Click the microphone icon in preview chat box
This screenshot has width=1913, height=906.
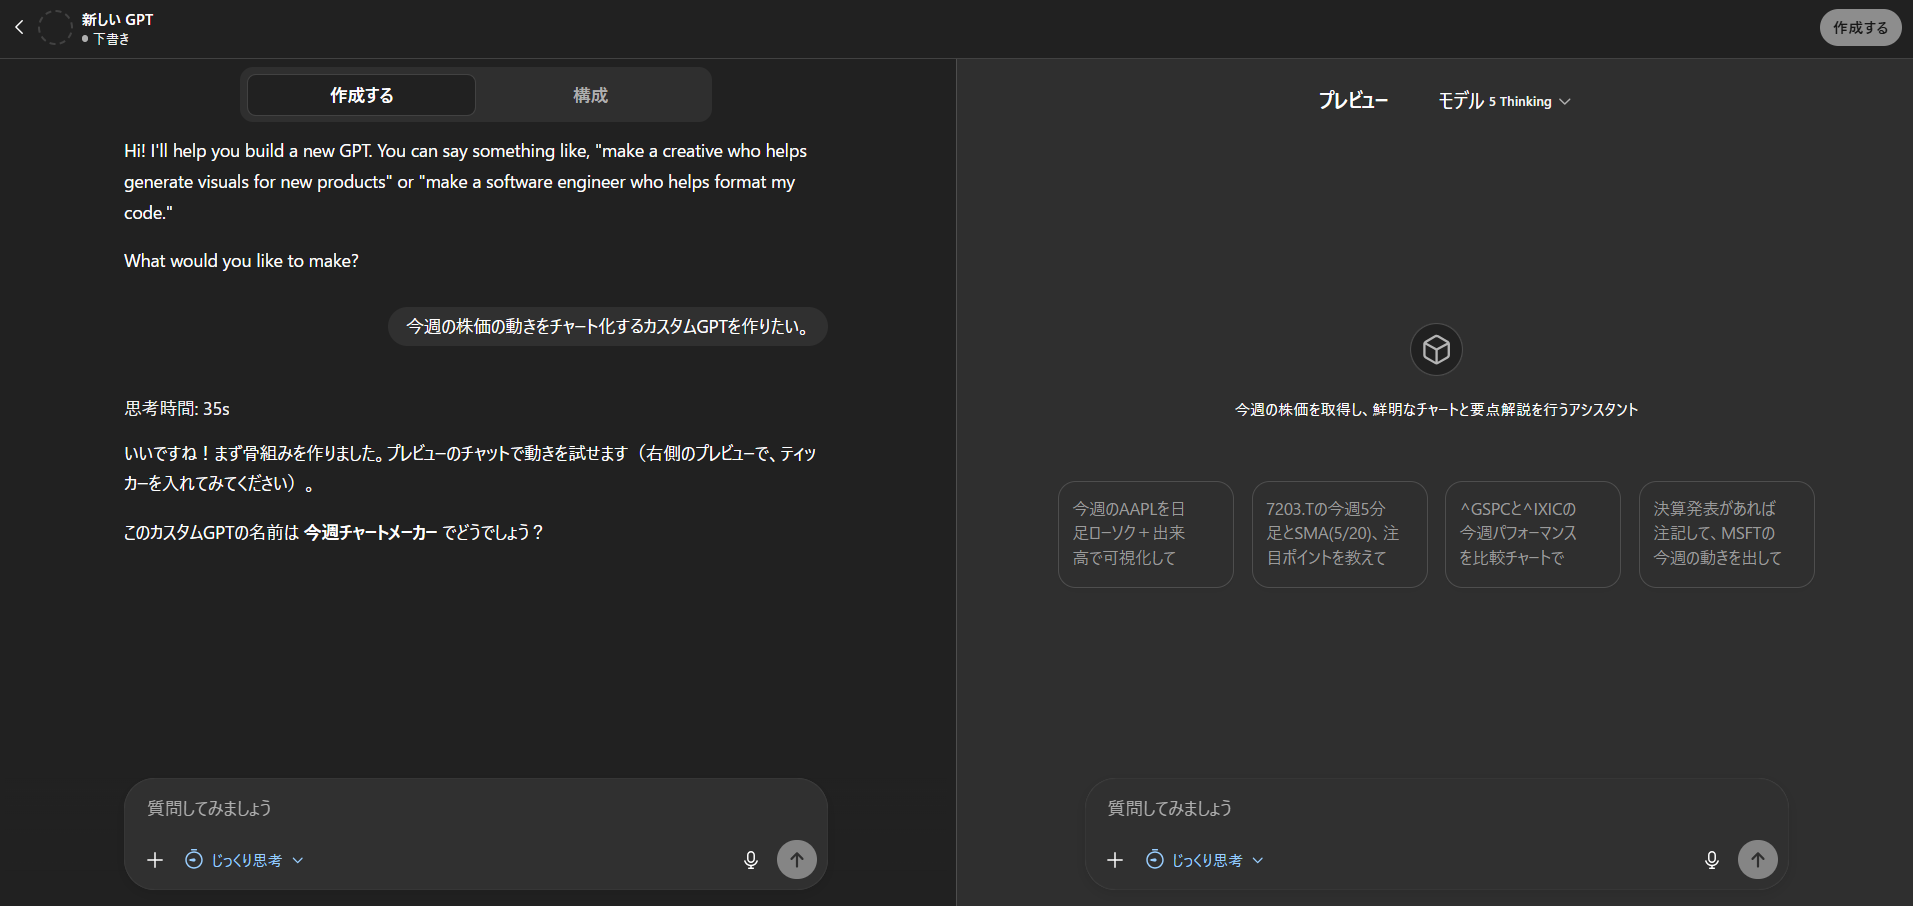coord(1711,860)
